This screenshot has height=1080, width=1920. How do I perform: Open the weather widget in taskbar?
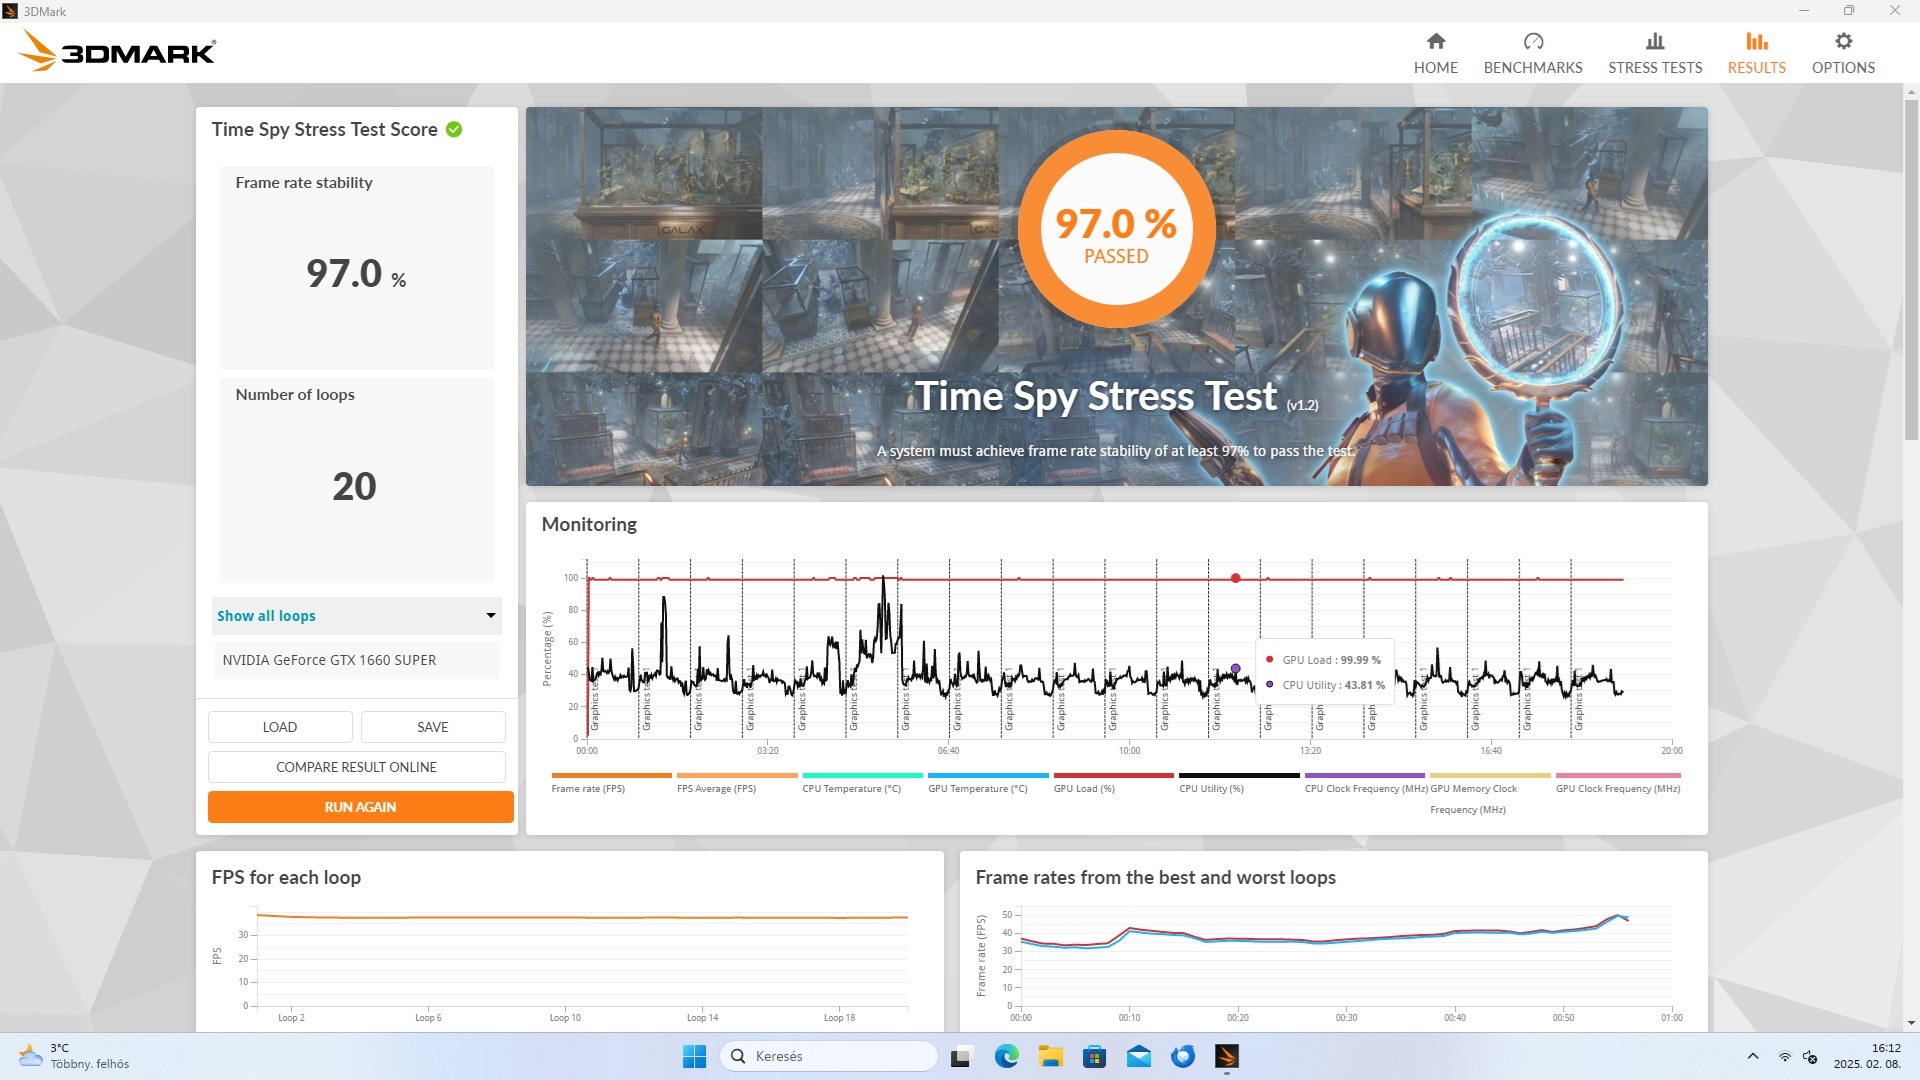[x=75, y=1056]
